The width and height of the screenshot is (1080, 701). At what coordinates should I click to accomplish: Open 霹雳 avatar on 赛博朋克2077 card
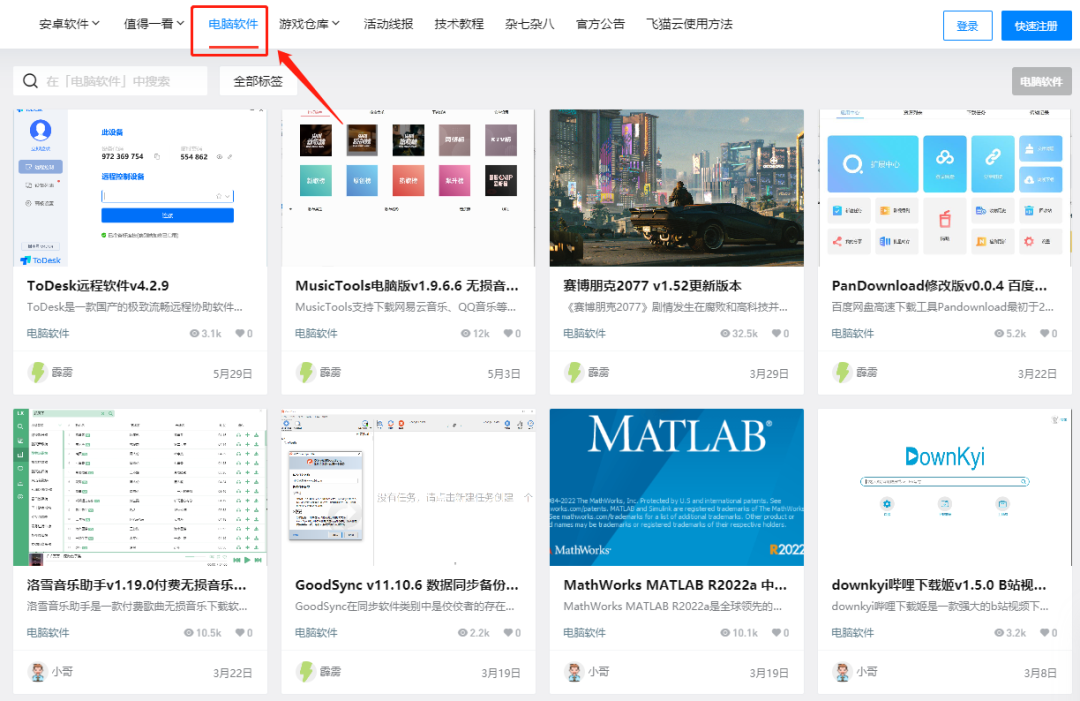[574, 373]
